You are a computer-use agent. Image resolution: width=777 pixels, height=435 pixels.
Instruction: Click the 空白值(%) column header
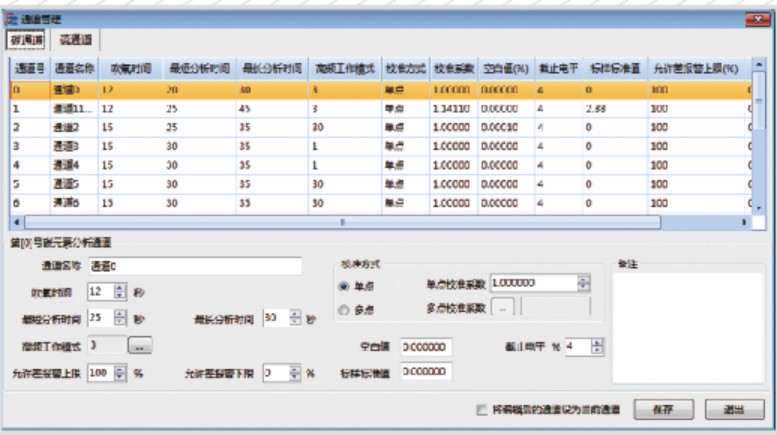pyautogui.click(x=506, y=68)
